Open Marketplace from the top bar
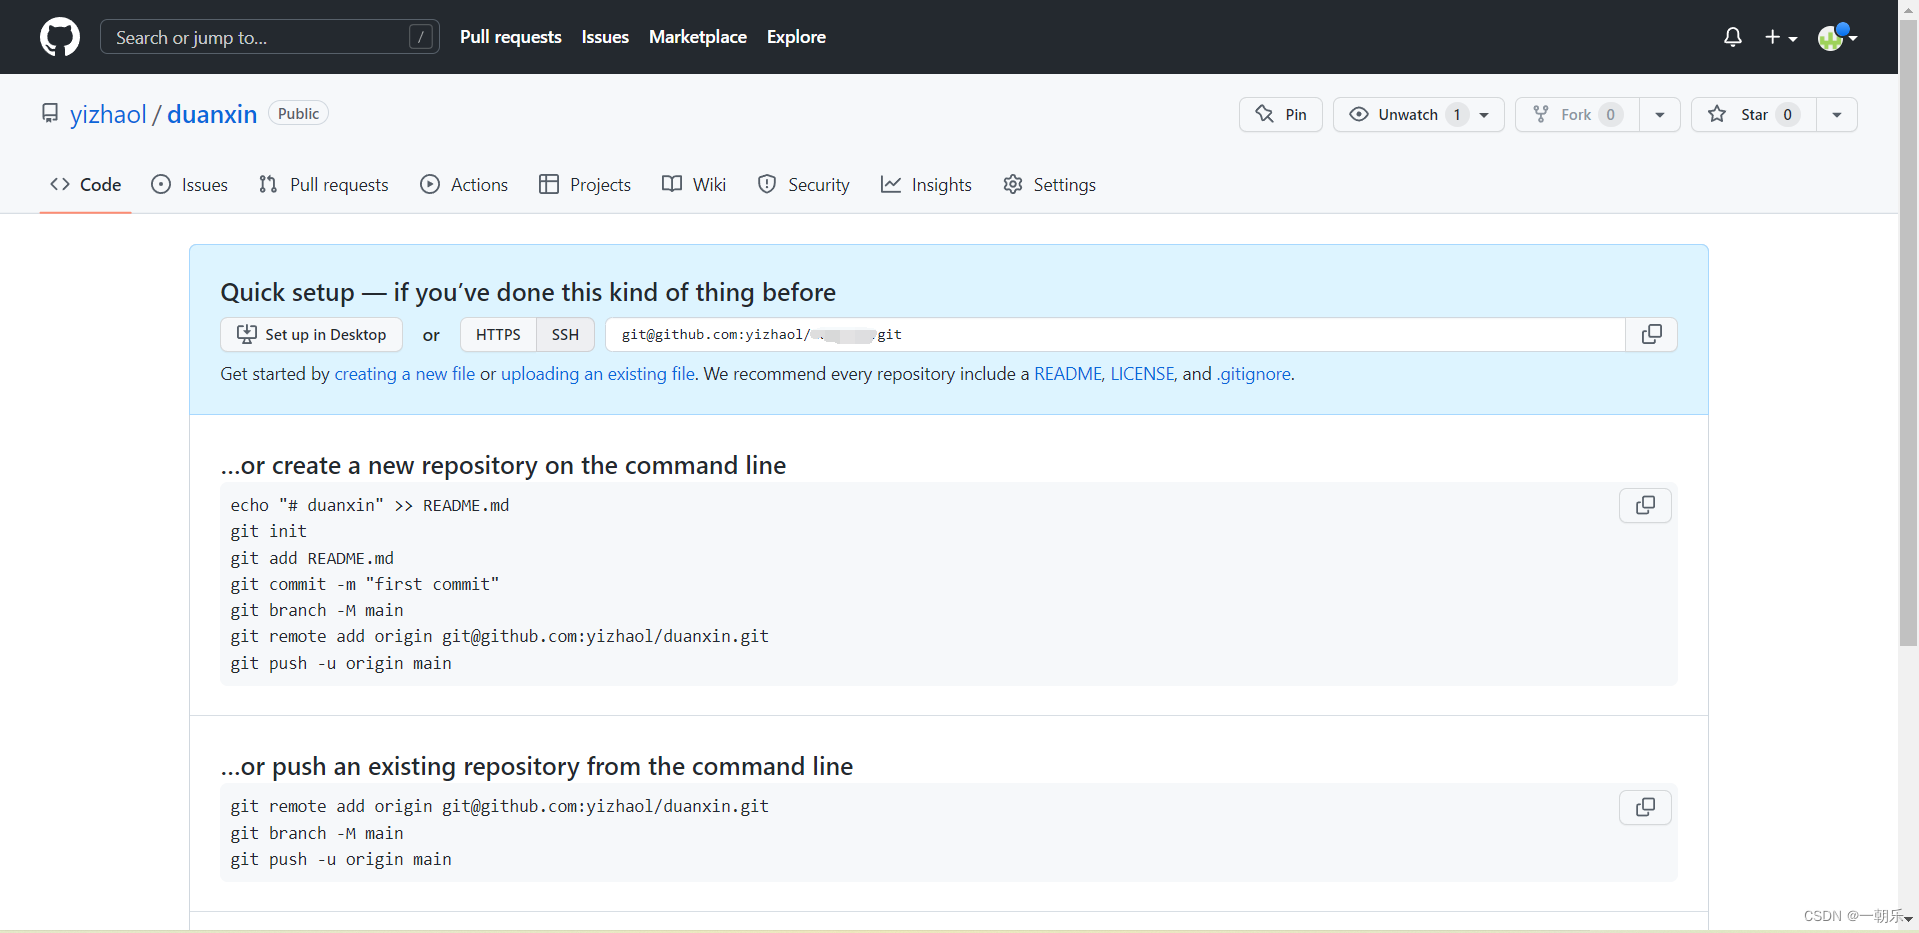The image size is (1919, 933). pyautogui.click(x=697, y=37)
